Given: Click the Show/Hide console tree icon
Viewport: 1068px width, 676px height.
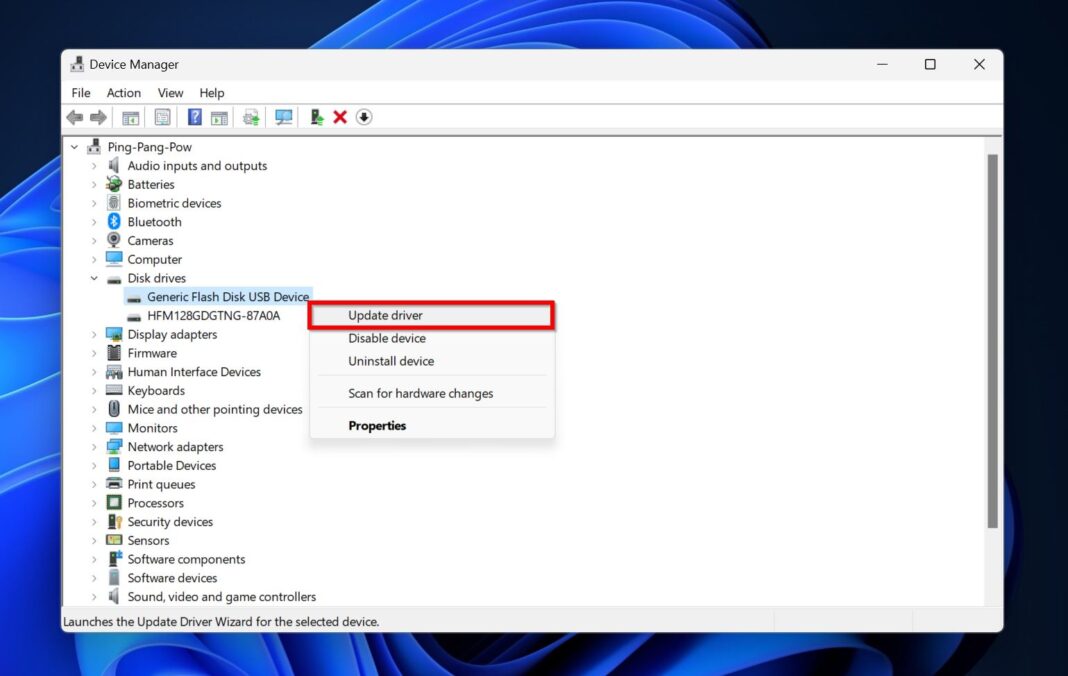Looking at the screenshot, I should tap(130, 117).
